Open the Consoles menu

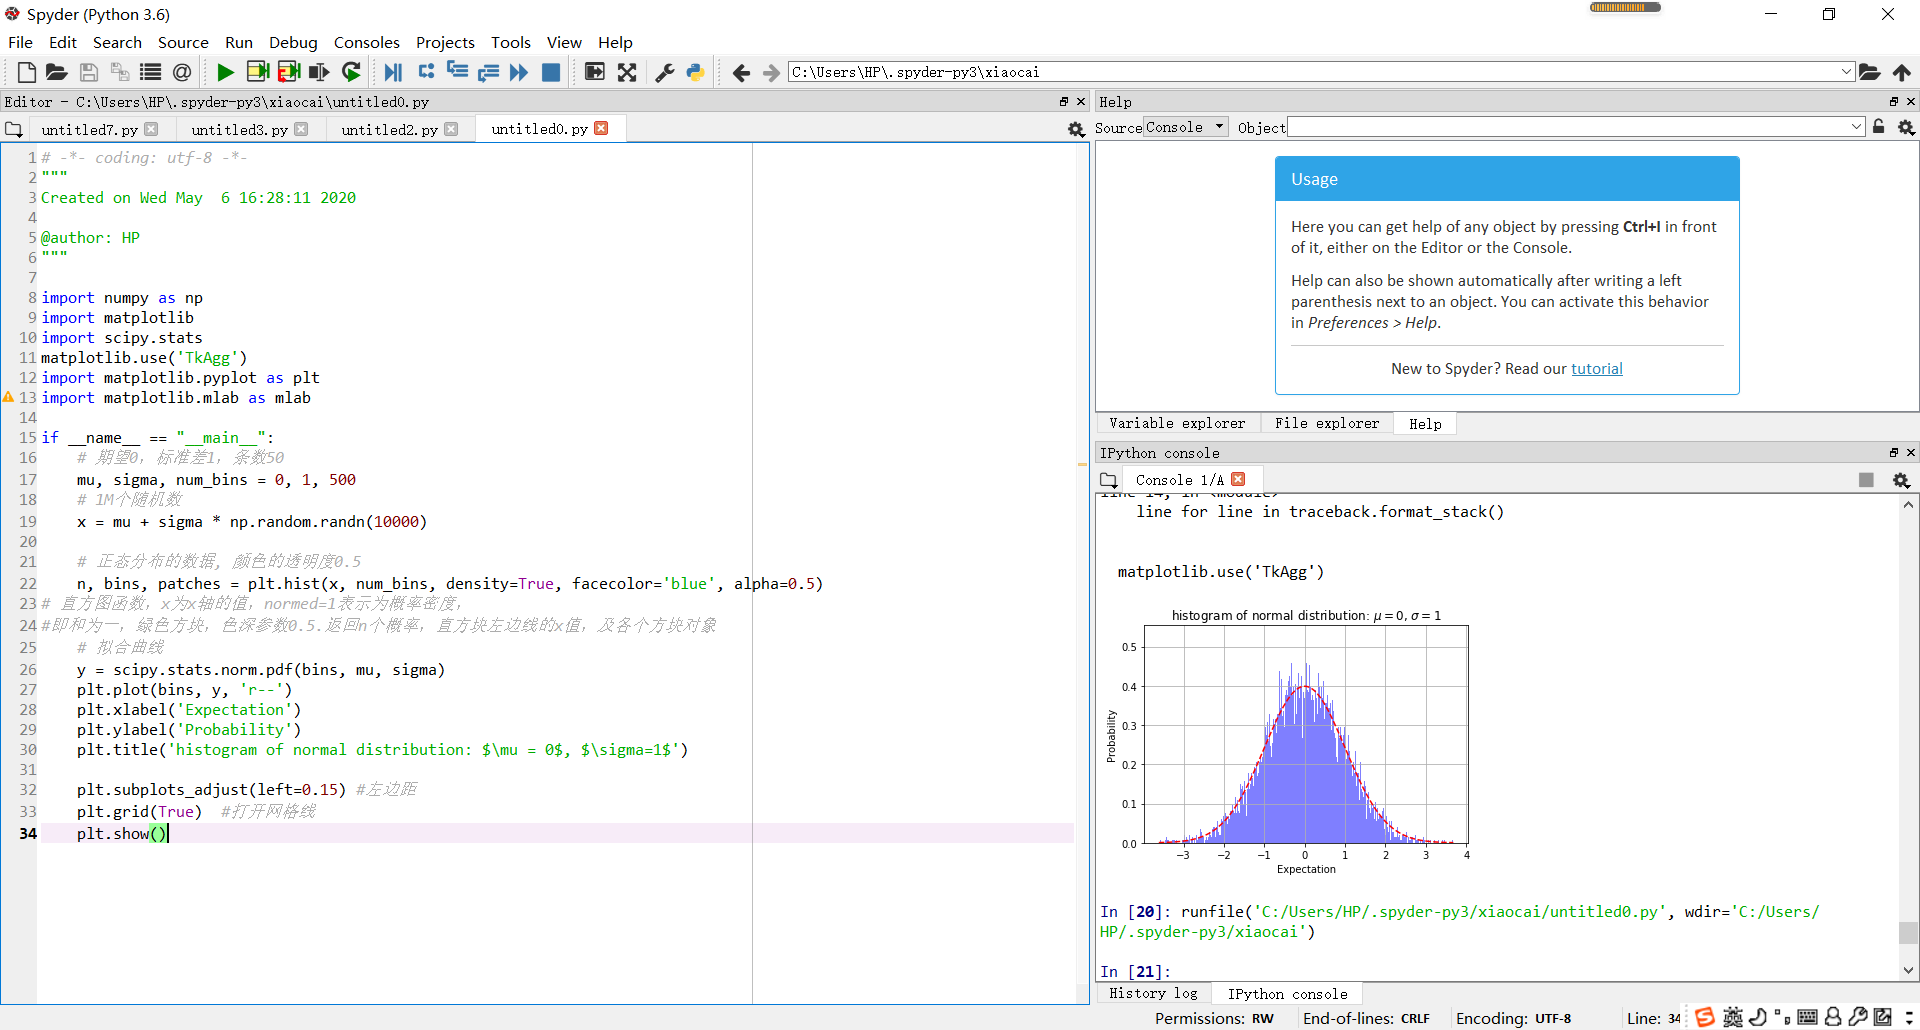(366, 42)
